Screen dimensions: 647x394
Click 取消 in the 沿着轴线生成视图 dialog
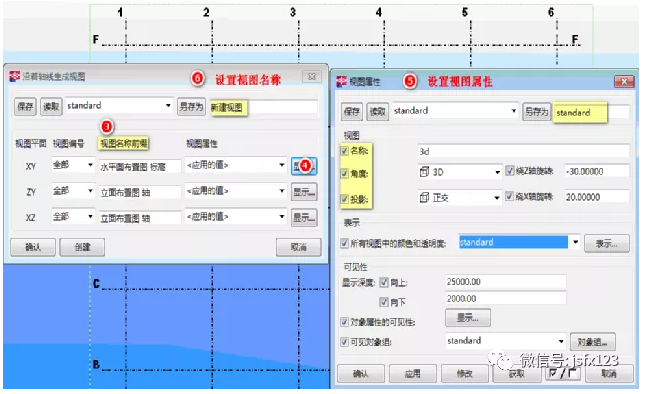click(299, 247)
